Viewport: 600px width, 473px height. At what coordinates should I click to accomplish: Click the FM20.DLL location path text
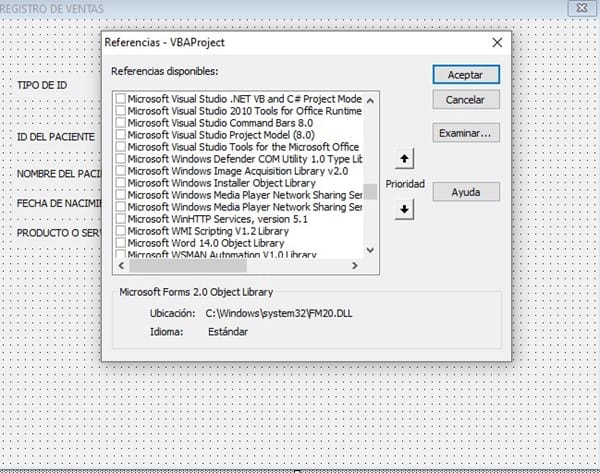coord(279,313)
